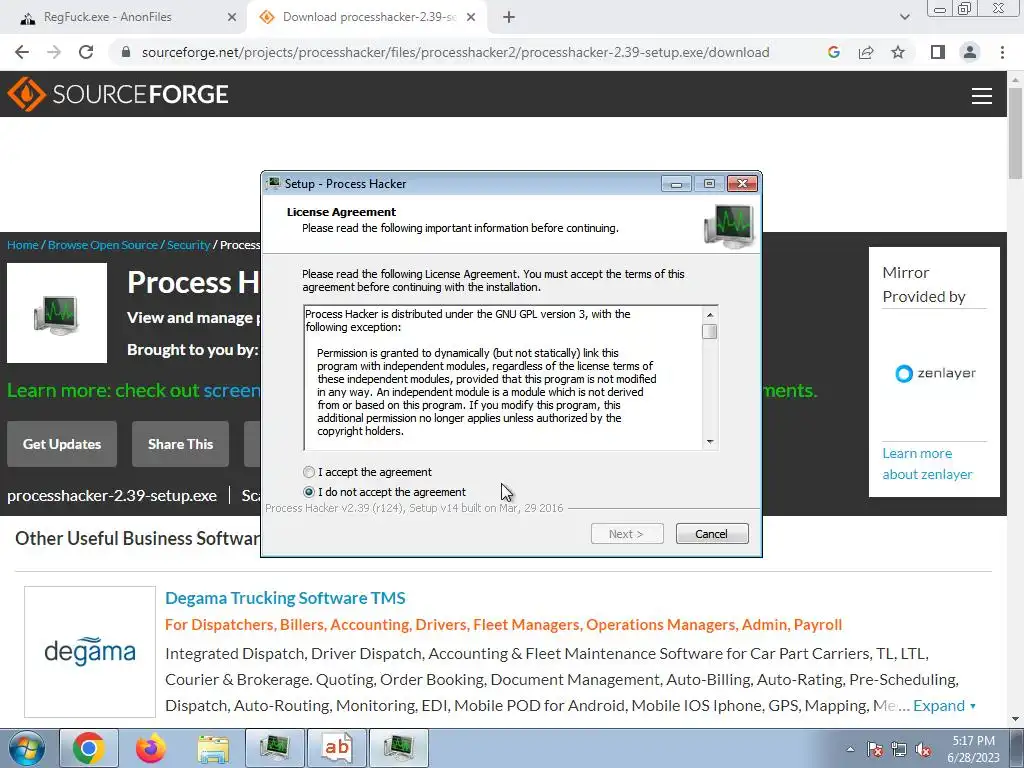Open Firefox from taskbar

coord(151,748)
